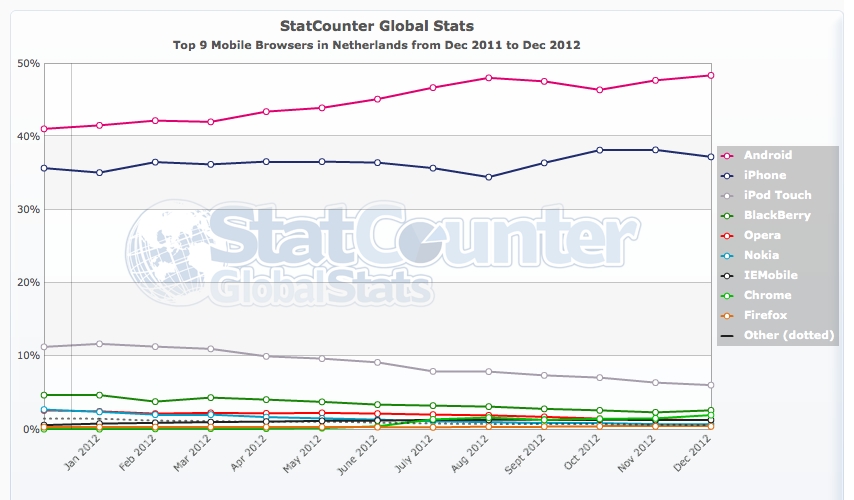Click the iPhone legend marker icon
854x500 pixels.
click(726, 175)
